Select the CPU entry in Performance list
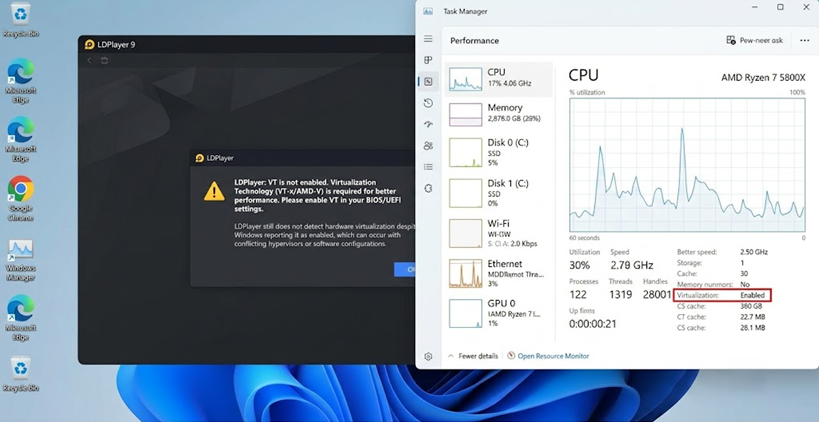The height and width of the screenshot is (422, 819). (x=498, y=79)
